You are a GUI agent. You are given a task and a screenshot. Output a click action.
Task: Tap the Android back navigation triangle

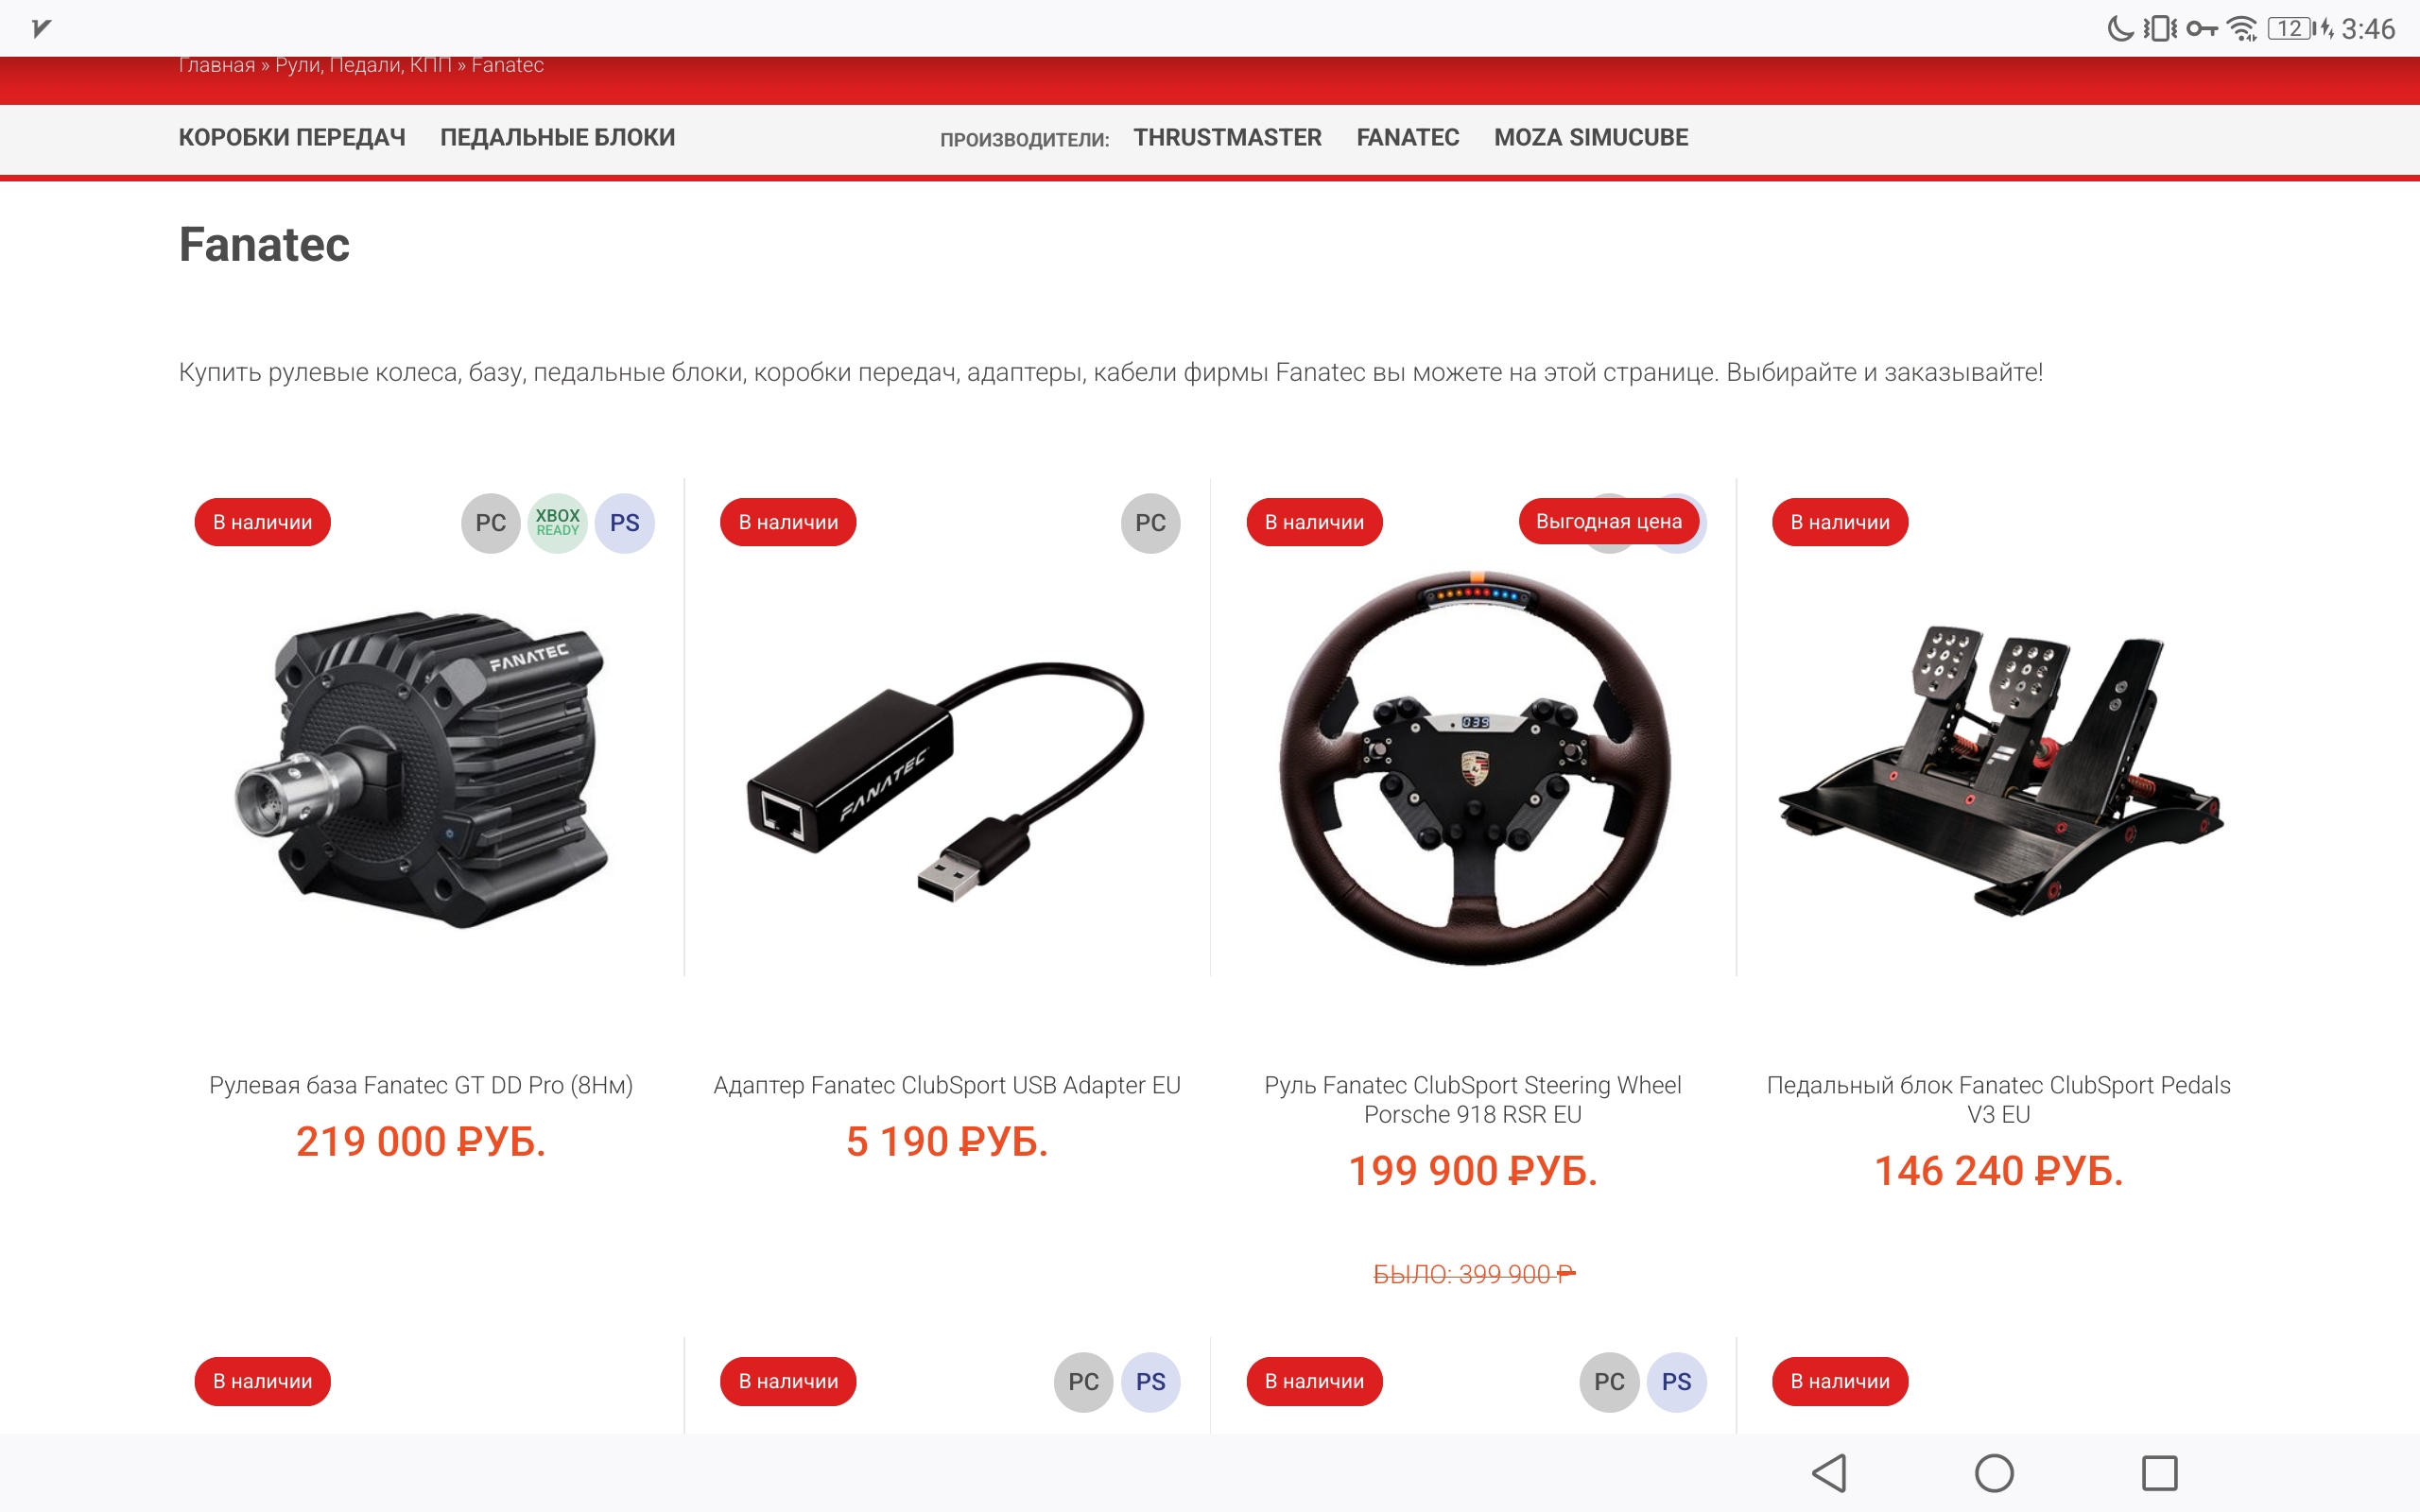coord(1829,1473)
